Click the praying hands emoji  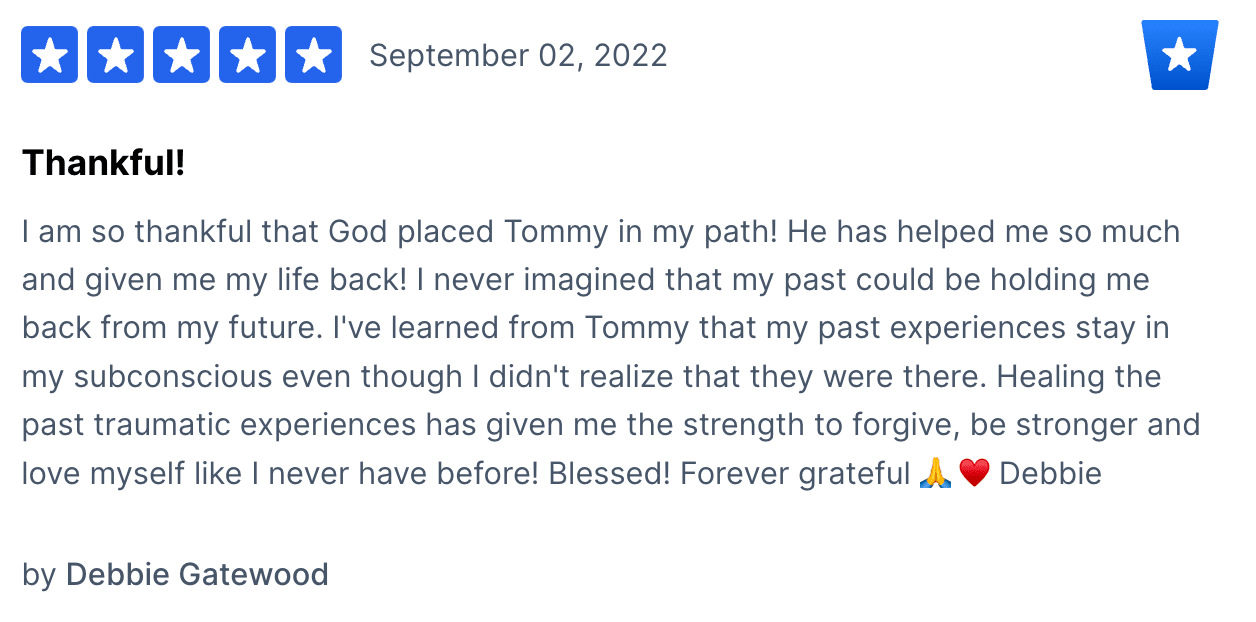pos(934,473)
